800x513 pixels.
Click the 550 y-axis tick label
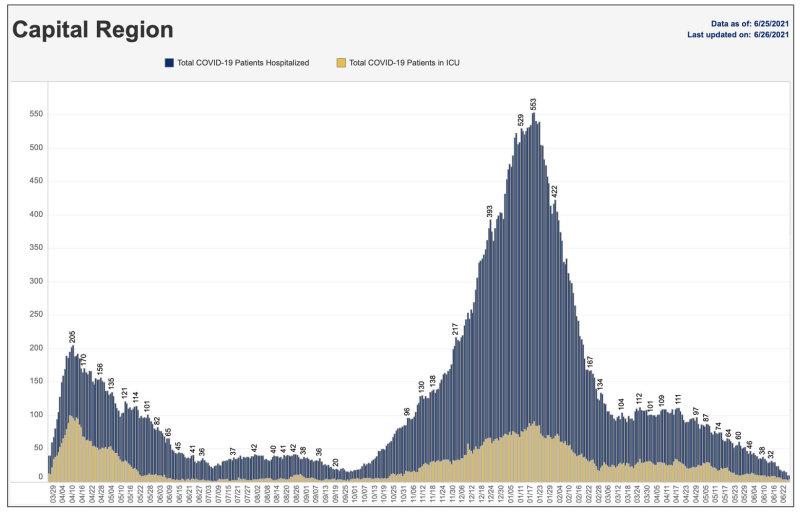pyautogui.click(x=37, y=114)
